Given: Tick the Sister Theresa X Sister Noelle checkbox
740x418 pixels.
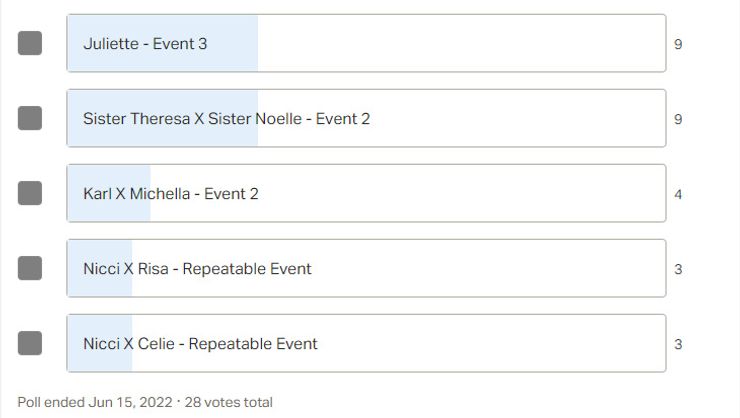Looking at the screenshot, I should click(x=30, y=118).
